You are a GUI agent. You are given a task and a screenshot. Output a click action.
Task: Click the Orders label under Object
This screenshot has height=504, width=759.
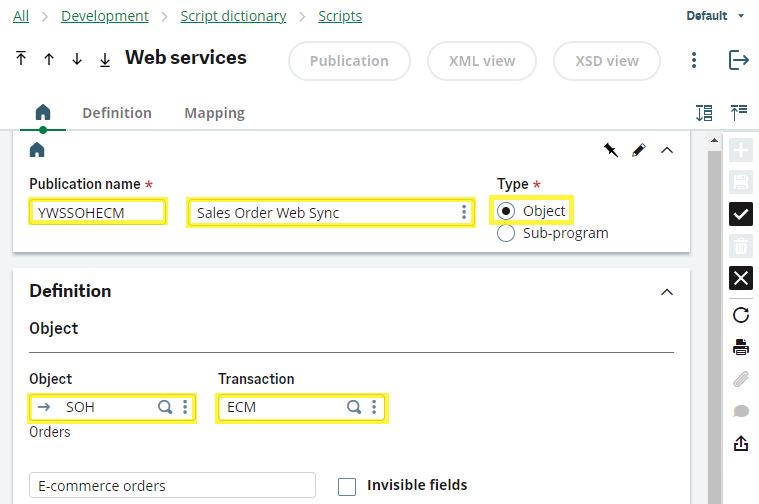50,432
